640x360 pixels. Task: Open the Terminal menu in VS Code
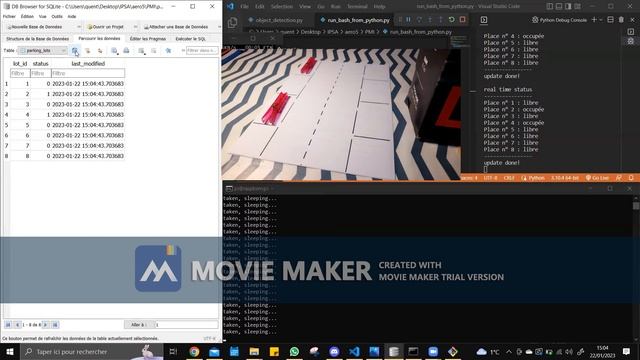(x=357, y=7)
